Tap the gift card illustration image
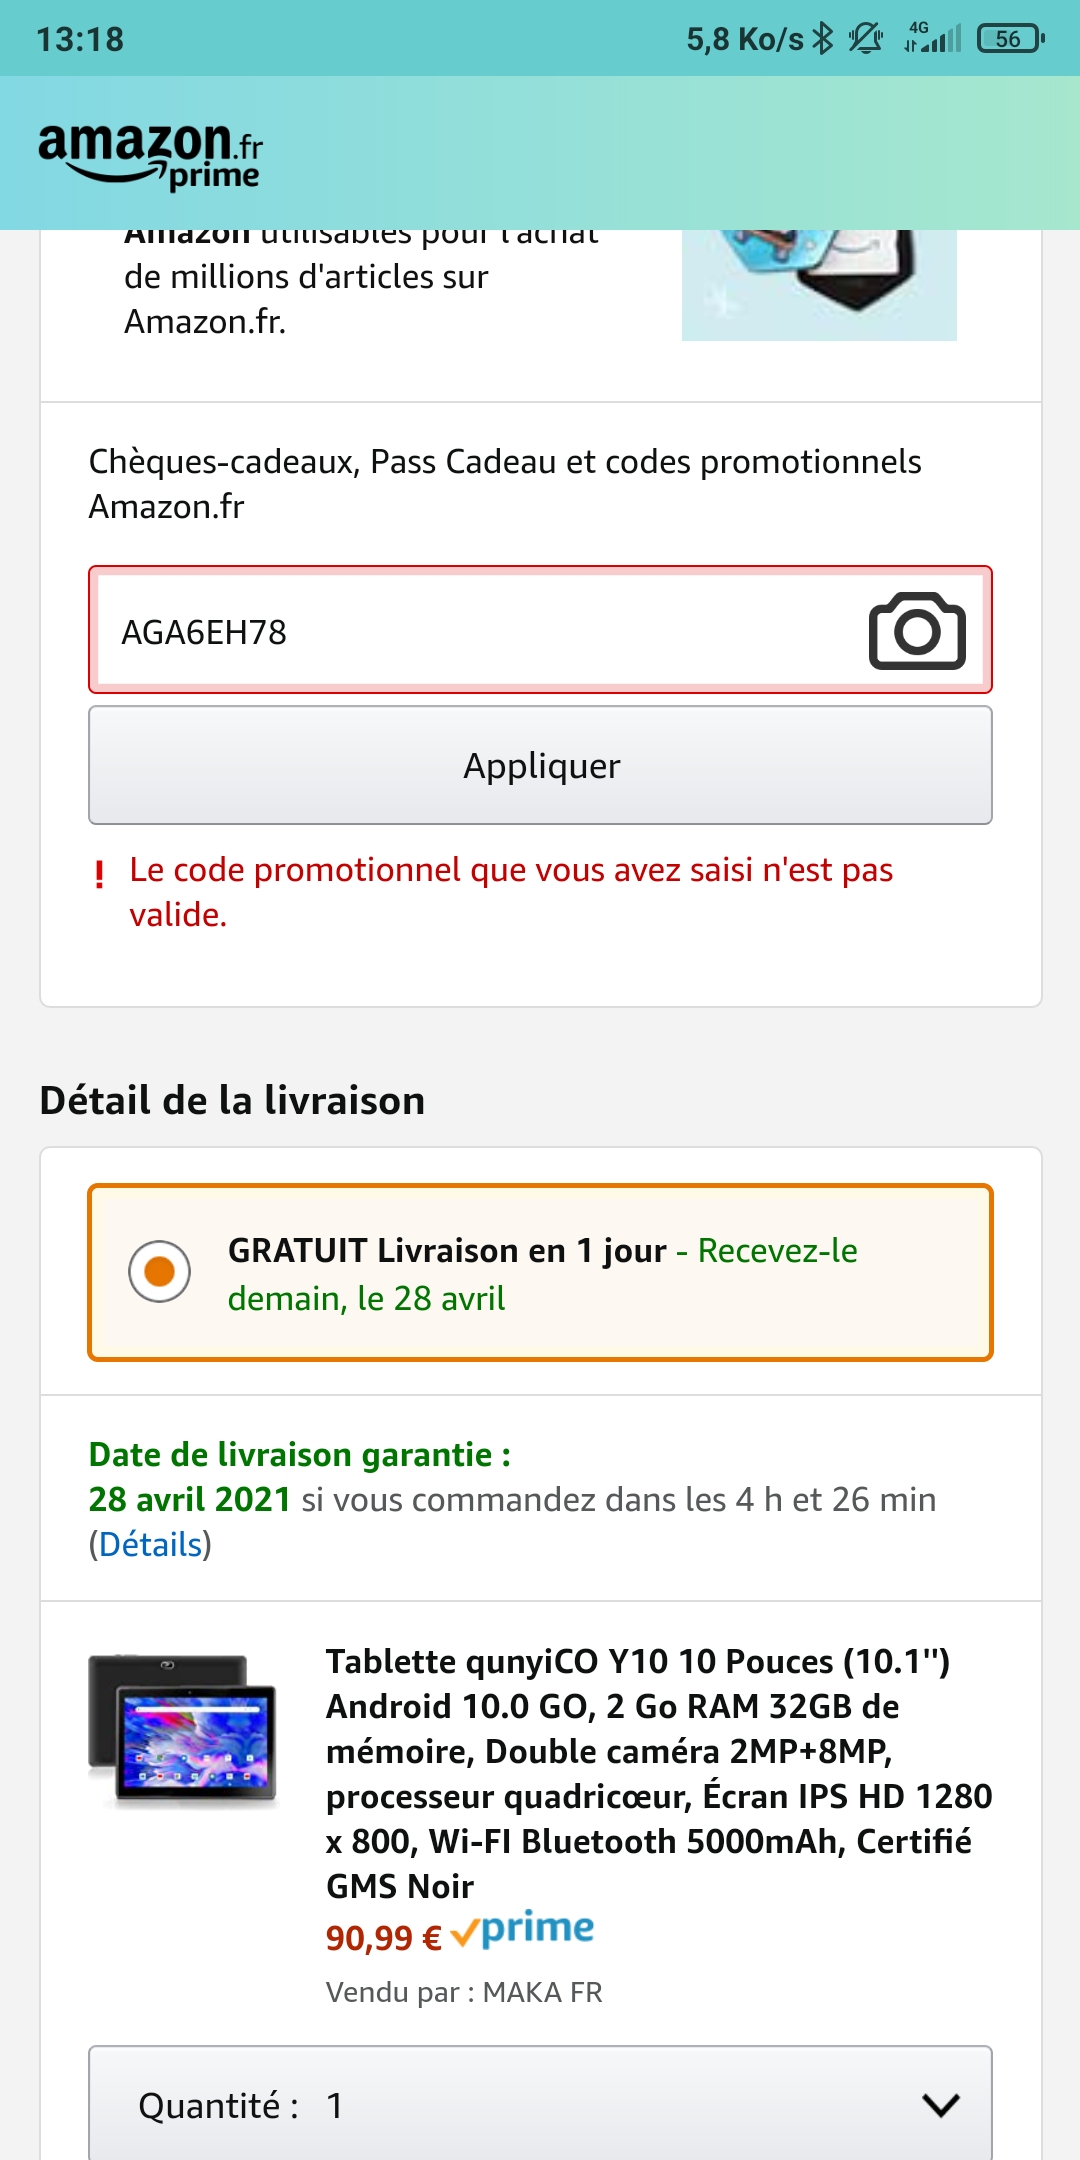Screen dimensions: 1080x2160 pos(819,285)
